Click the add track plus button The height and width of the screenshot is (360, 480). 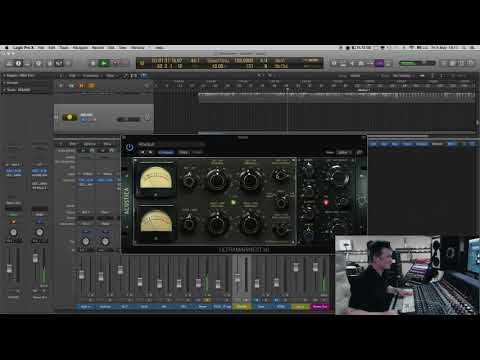tap(61, 86)
